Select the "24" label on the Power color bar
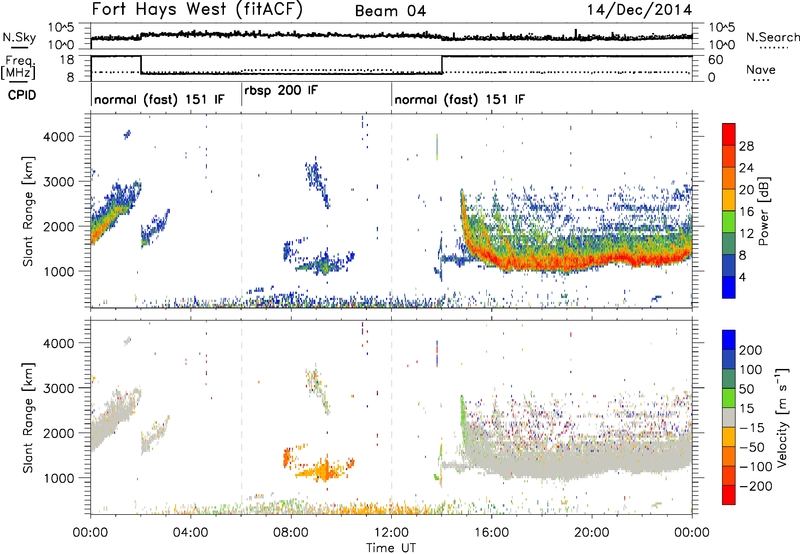800x554 pixels. [x=746, y=168]
